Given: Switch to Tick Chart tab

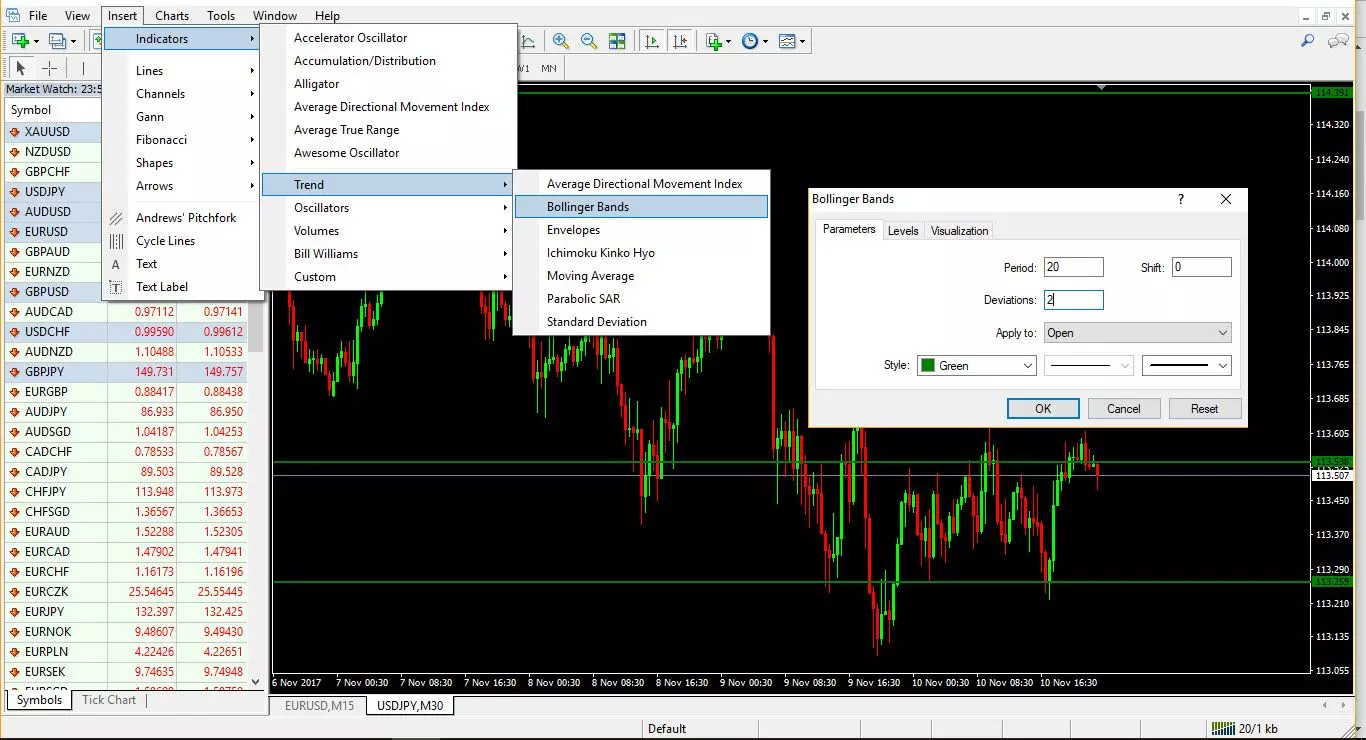Looking at the screenshot, I should (x=109, y=700).
